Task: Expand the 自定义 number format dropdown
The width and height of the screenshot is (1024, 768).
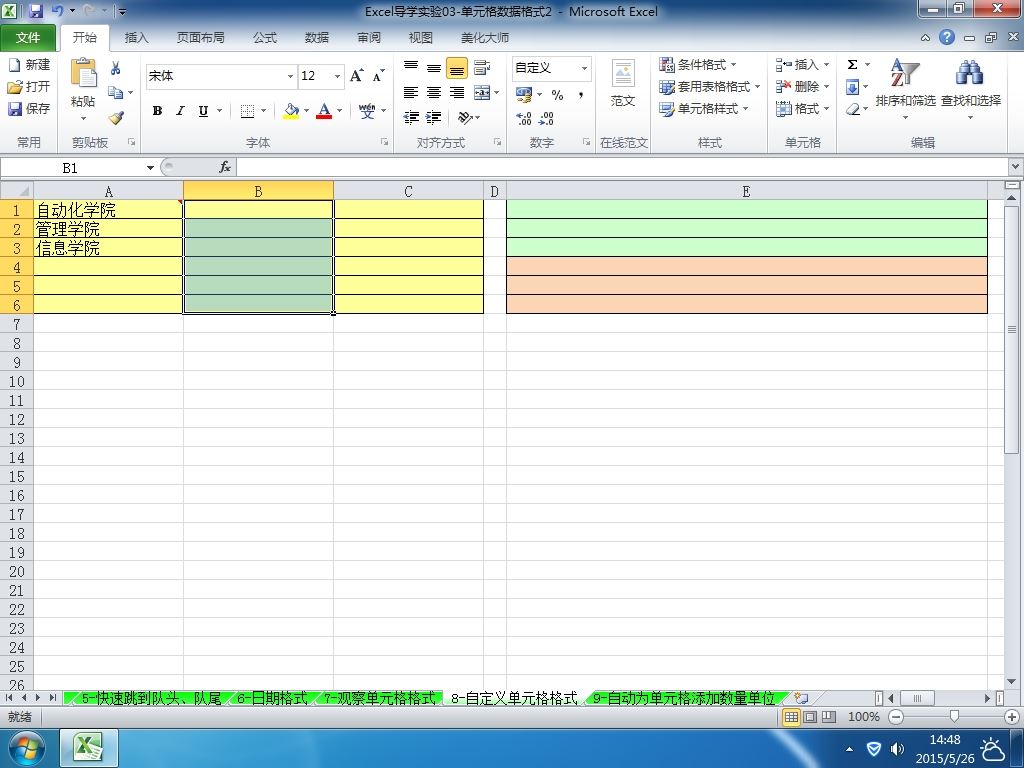Action: [x=584, y=68]
